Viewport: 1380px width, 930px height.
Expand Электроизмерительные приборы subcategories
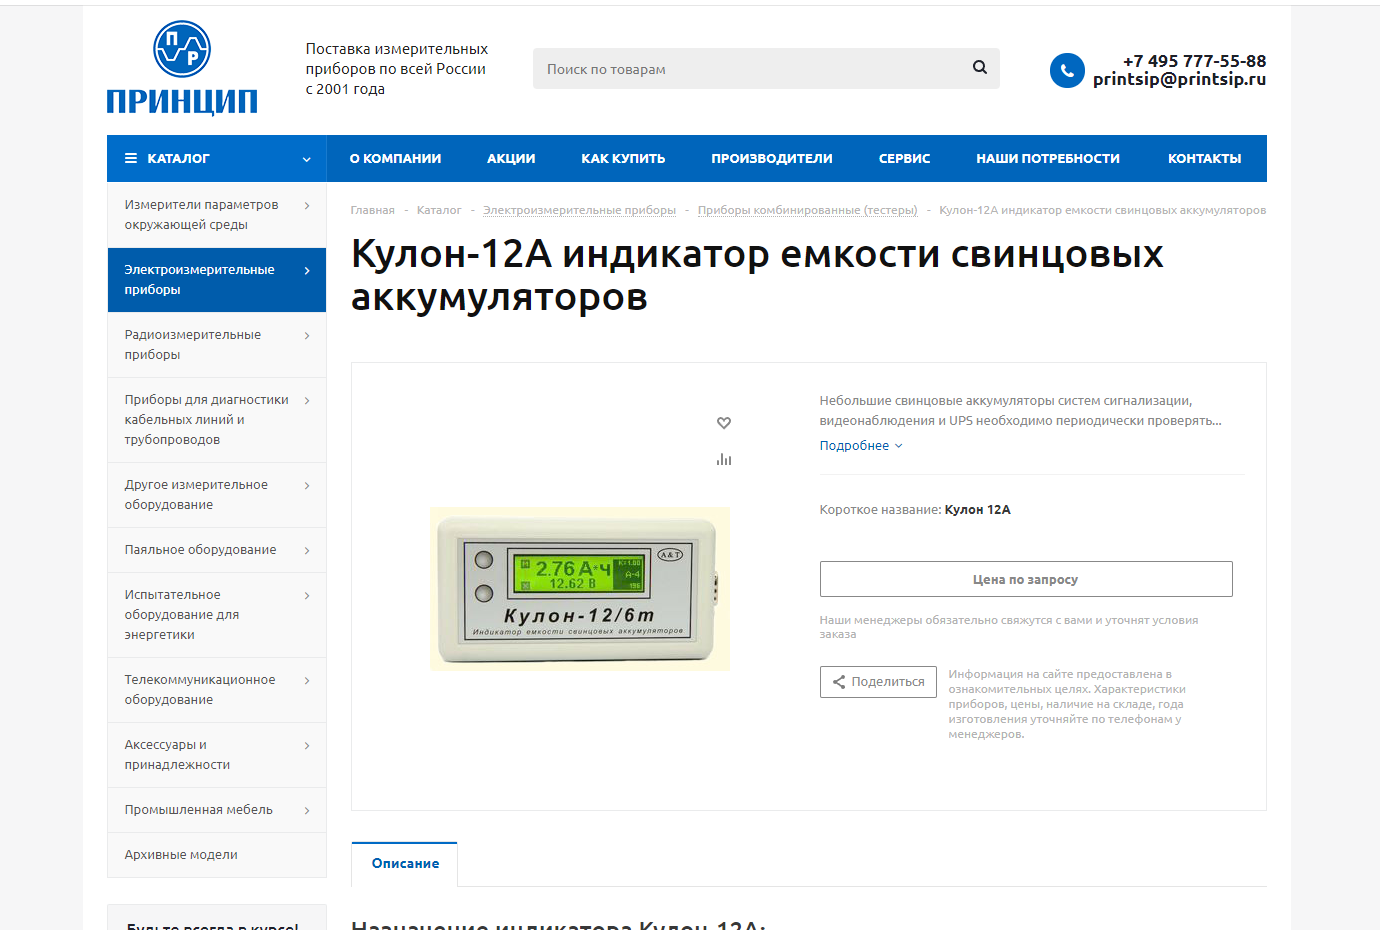306,269
